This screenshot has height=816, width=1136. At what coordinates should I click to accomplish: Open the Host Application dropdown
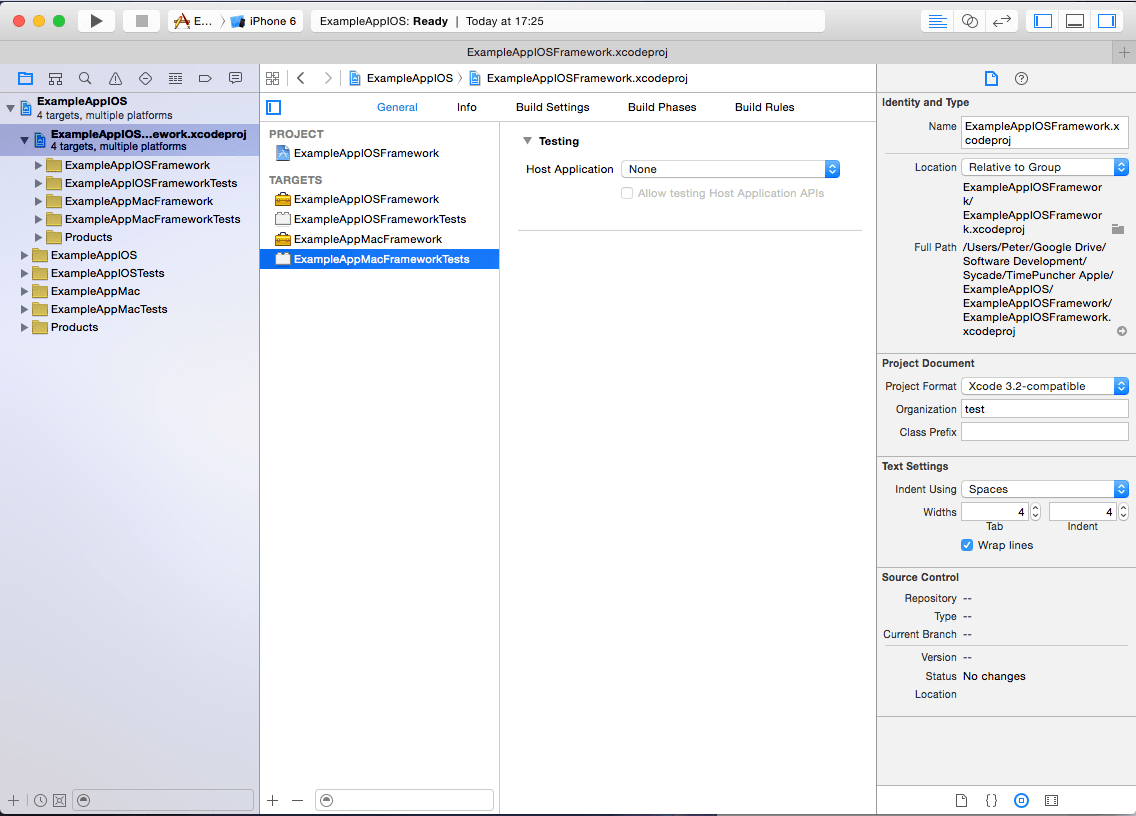coord(730,169)
